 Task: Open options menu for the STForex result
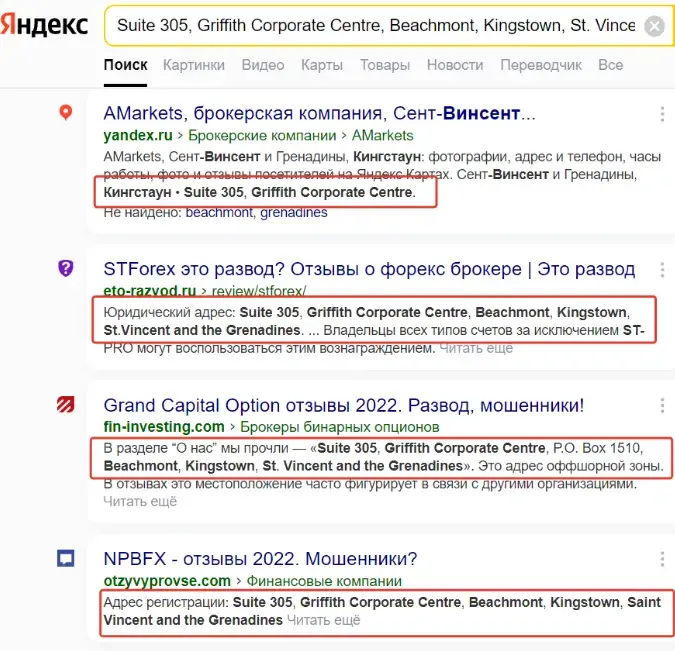[x=662, y=270]
